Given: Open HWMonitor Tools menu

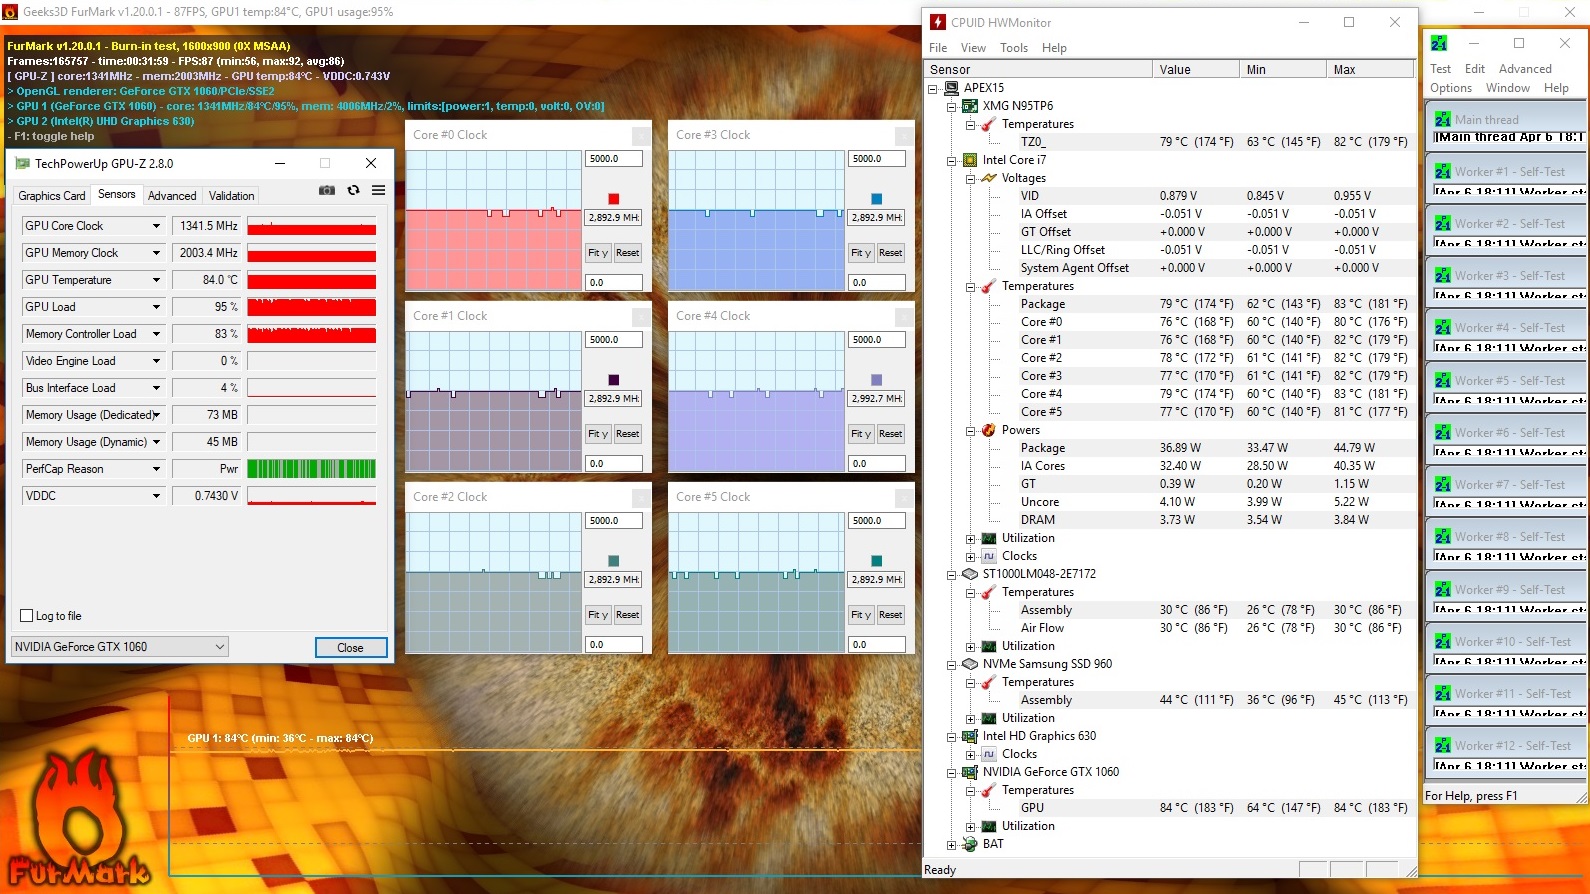Looking at the screenshot, I should click(x=1014, y=48).
